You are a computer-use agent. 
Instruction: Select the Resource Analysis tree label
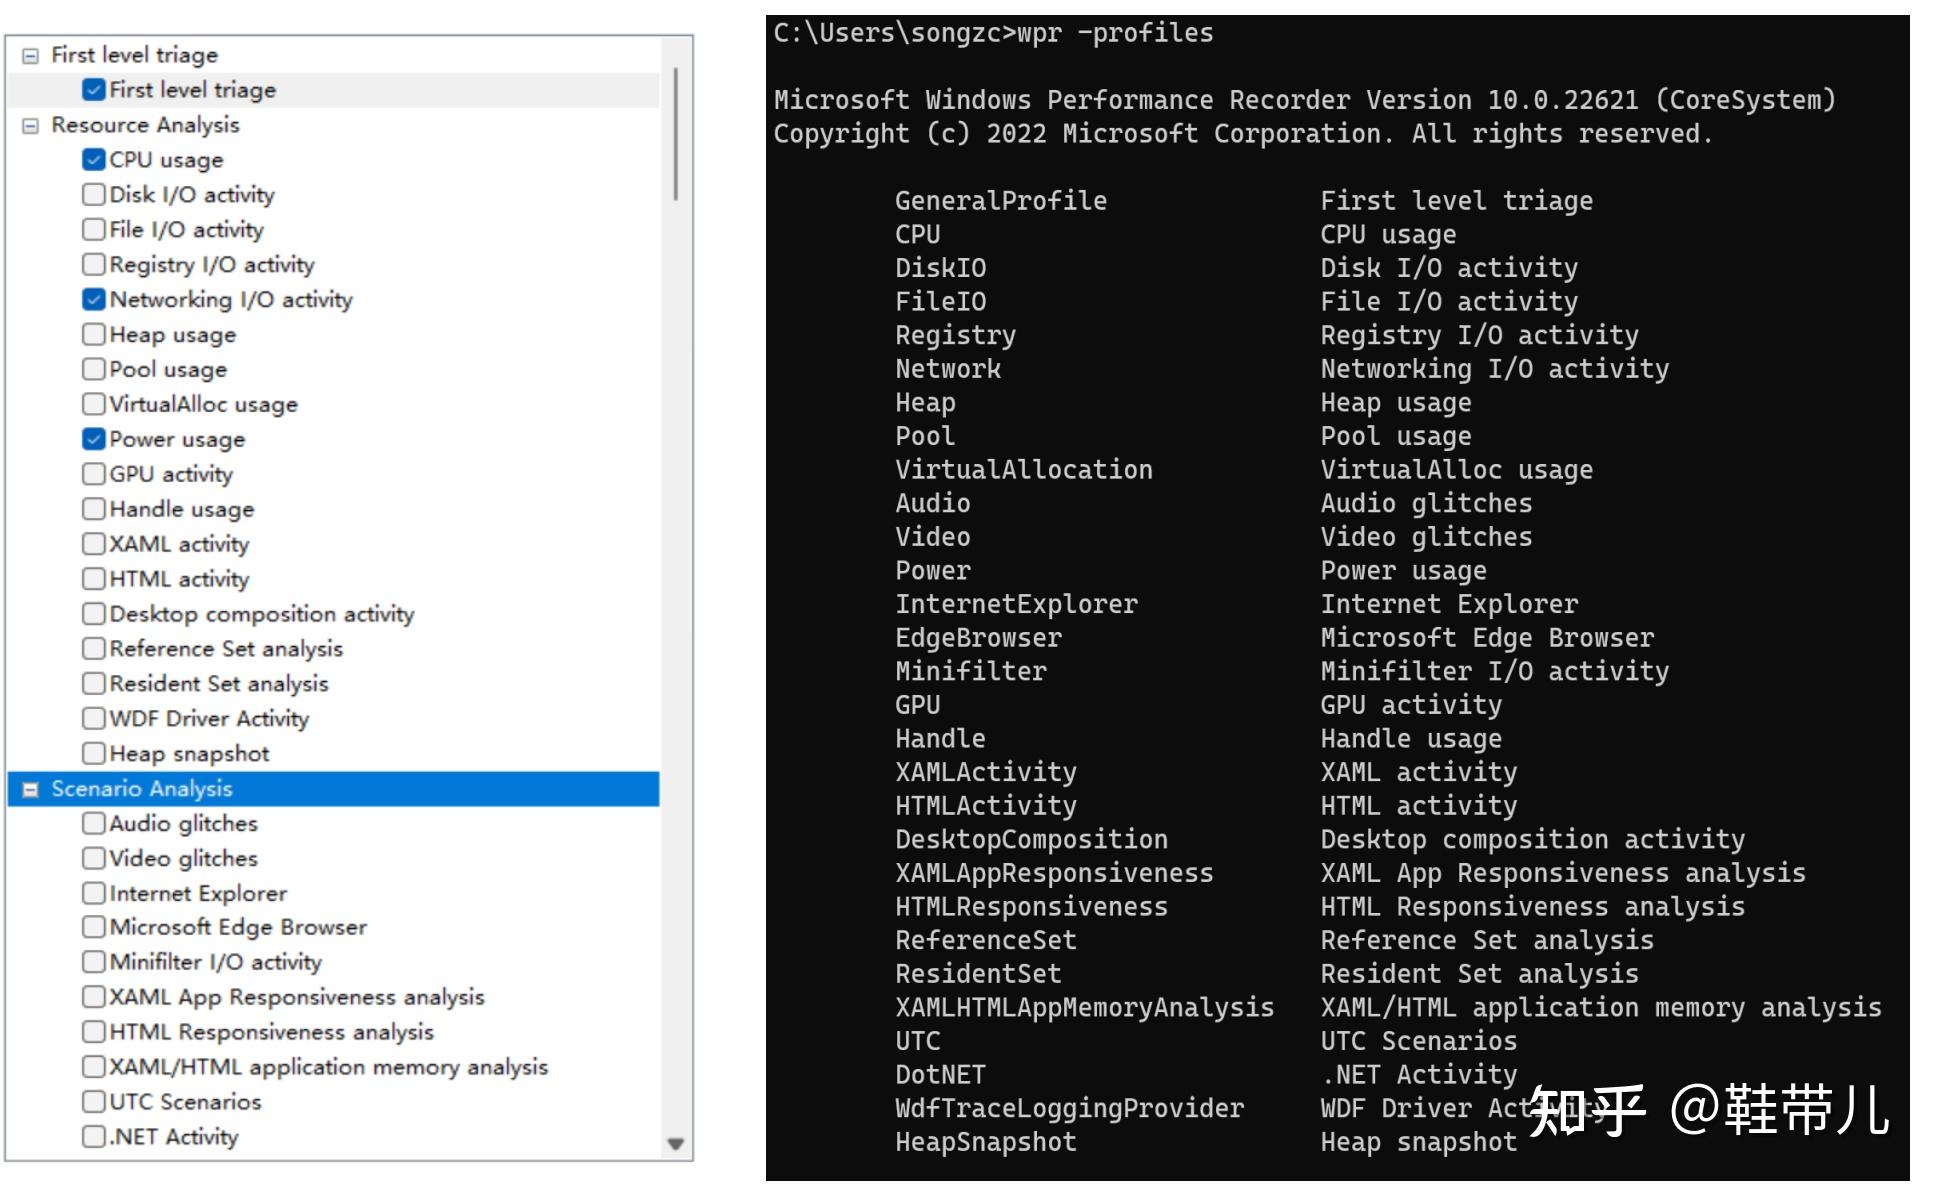point(145,125)
